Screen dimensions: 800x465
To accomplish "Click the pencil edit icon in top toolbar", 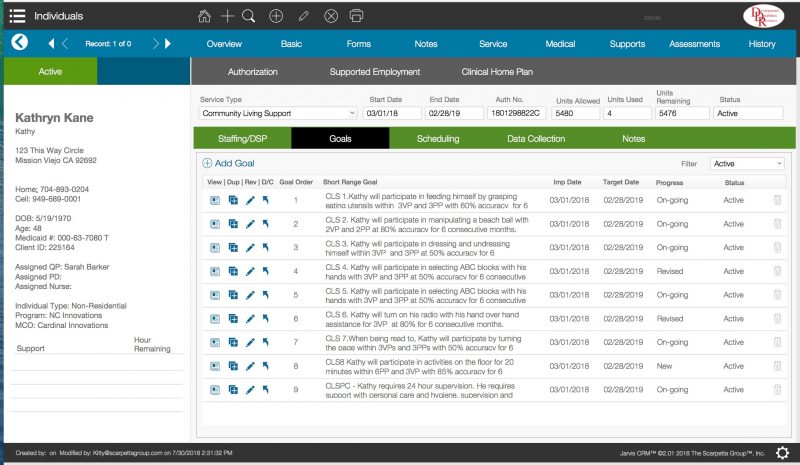I will pos(304,16).
